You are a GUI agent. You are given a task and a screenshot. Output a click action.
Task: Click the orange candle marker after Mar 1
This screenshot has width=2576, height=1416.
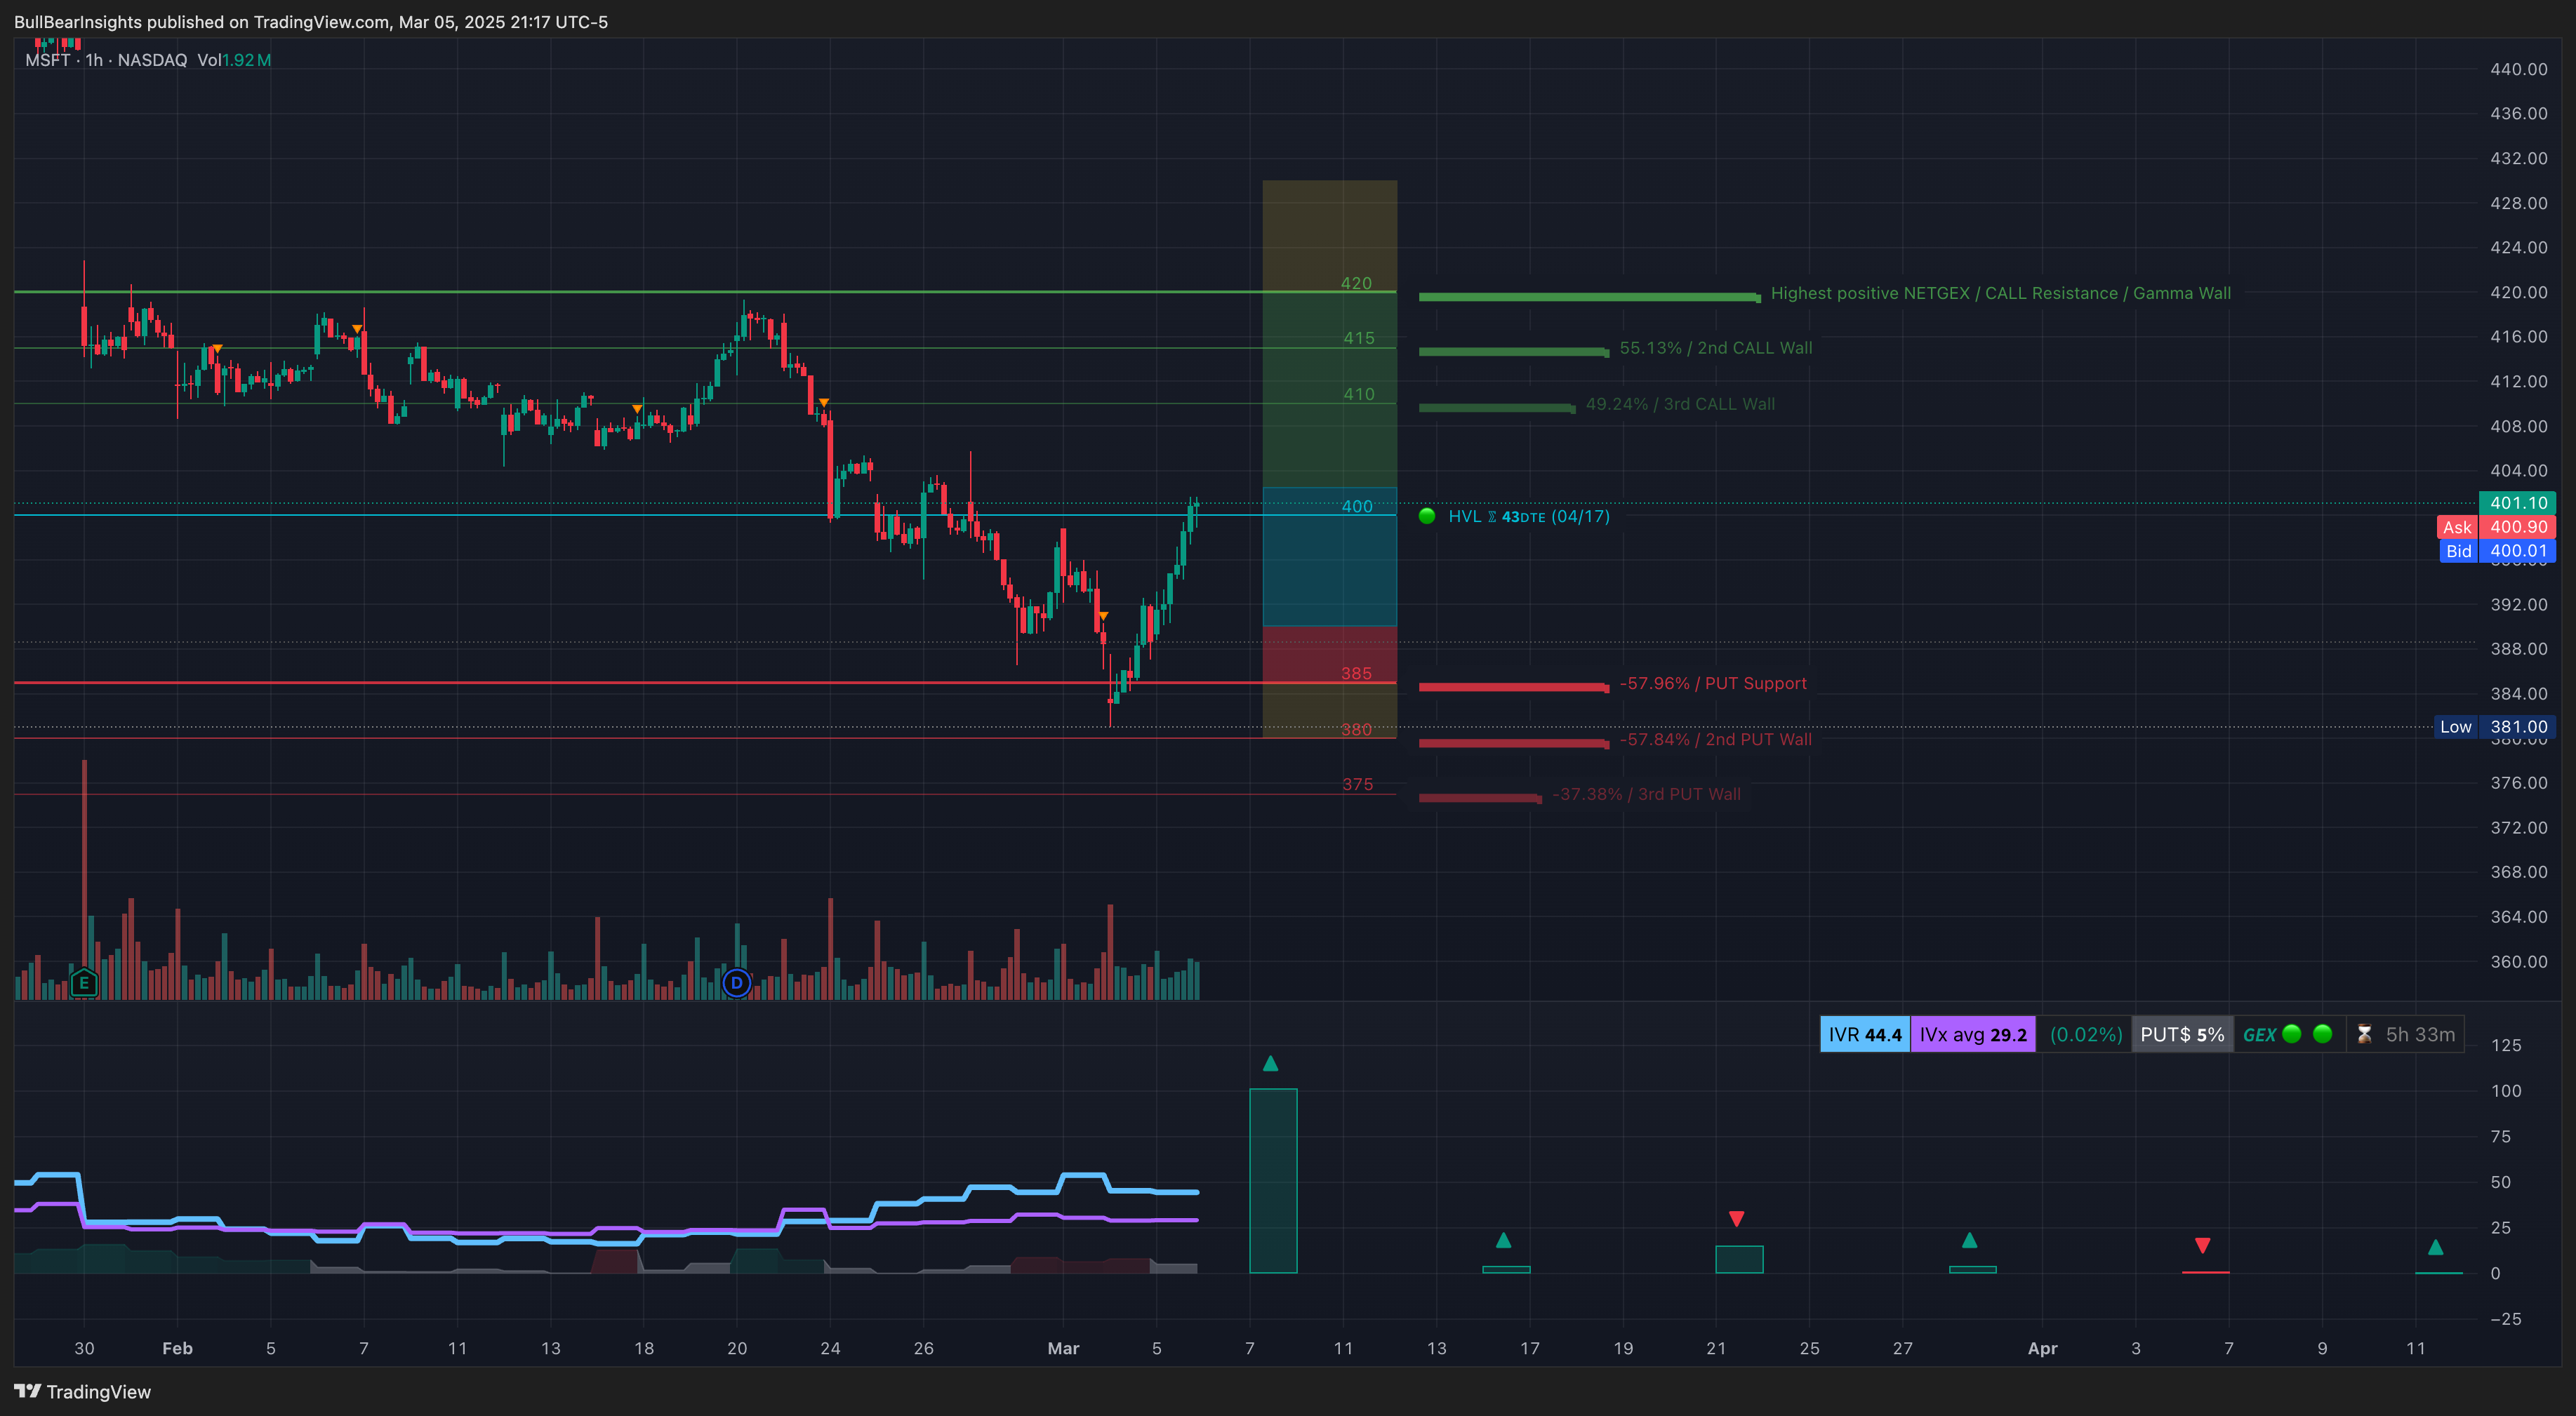(x=1103, y=616)
